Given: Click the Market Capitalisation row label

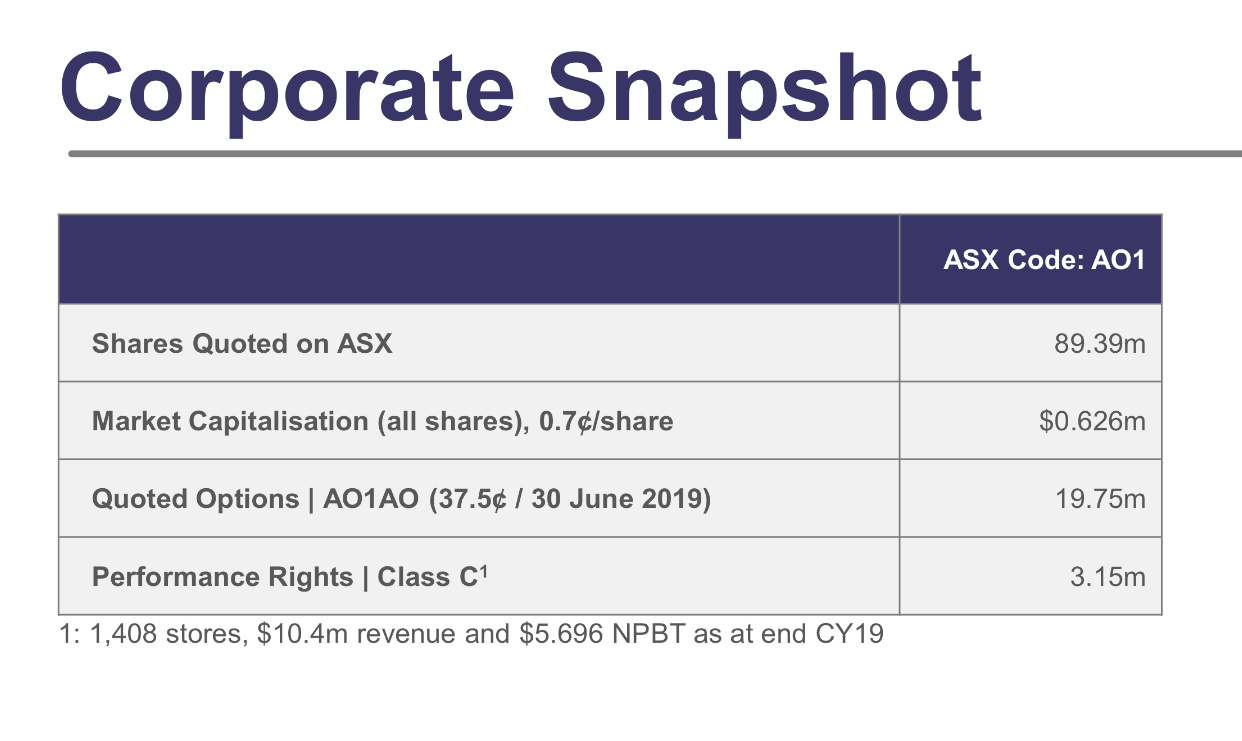Looking at the screenshot, I should click(382, 421).
